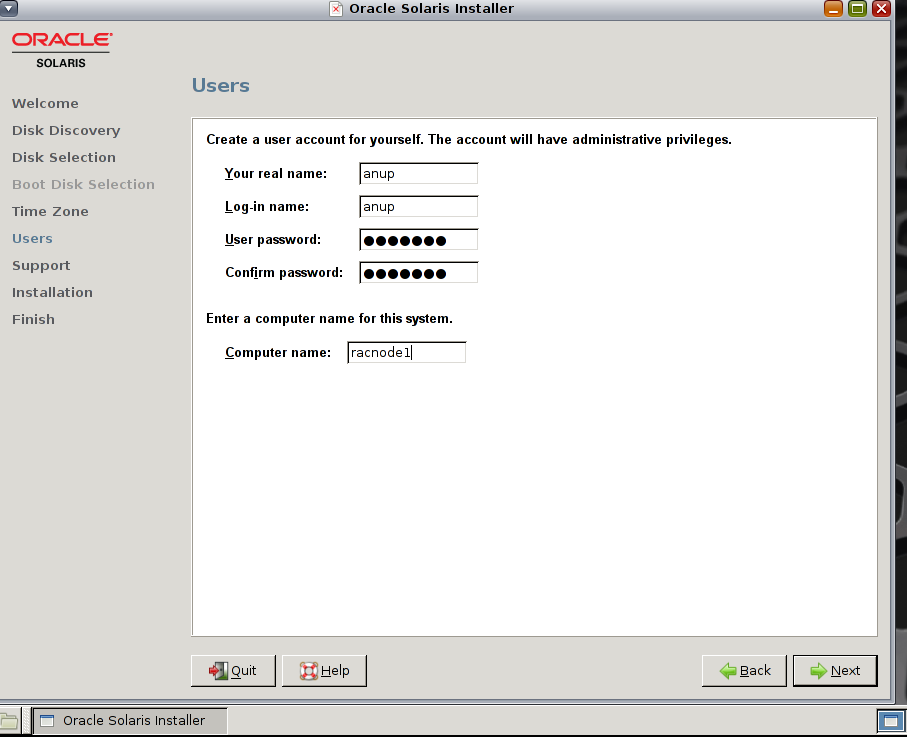Screen dimensions: 907x737
Task: Click the Users page heading
Action: (x=220, y=86)
